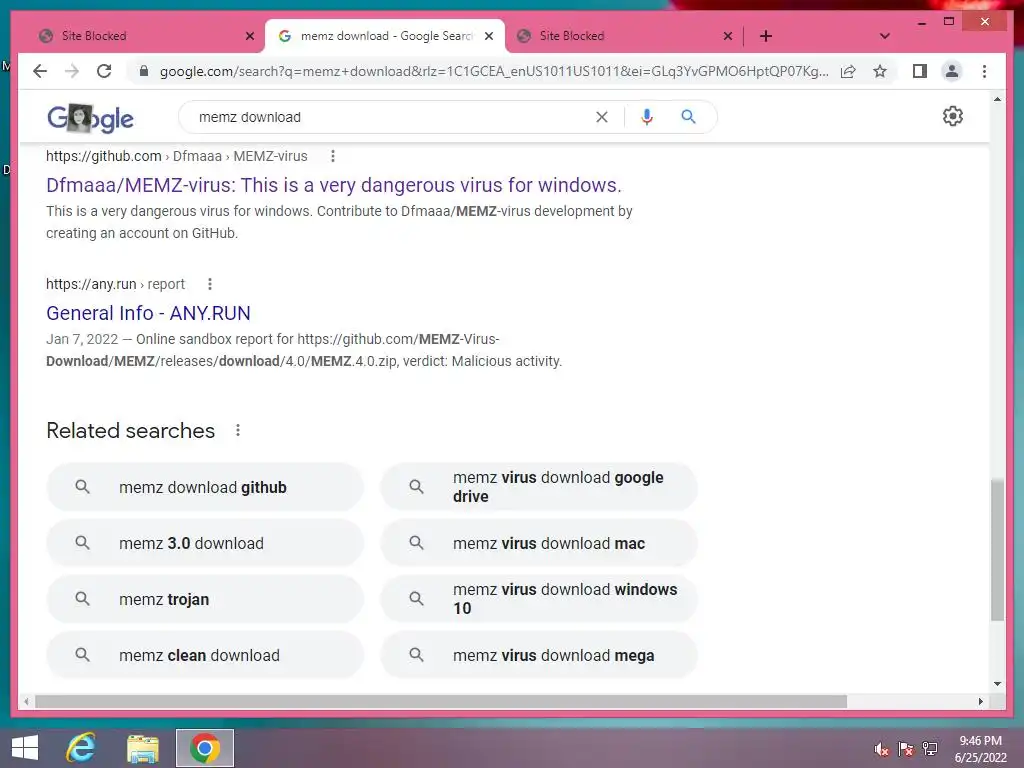Share this page from address bar
Screen dimensions: 1024x768
click(848, 71)
